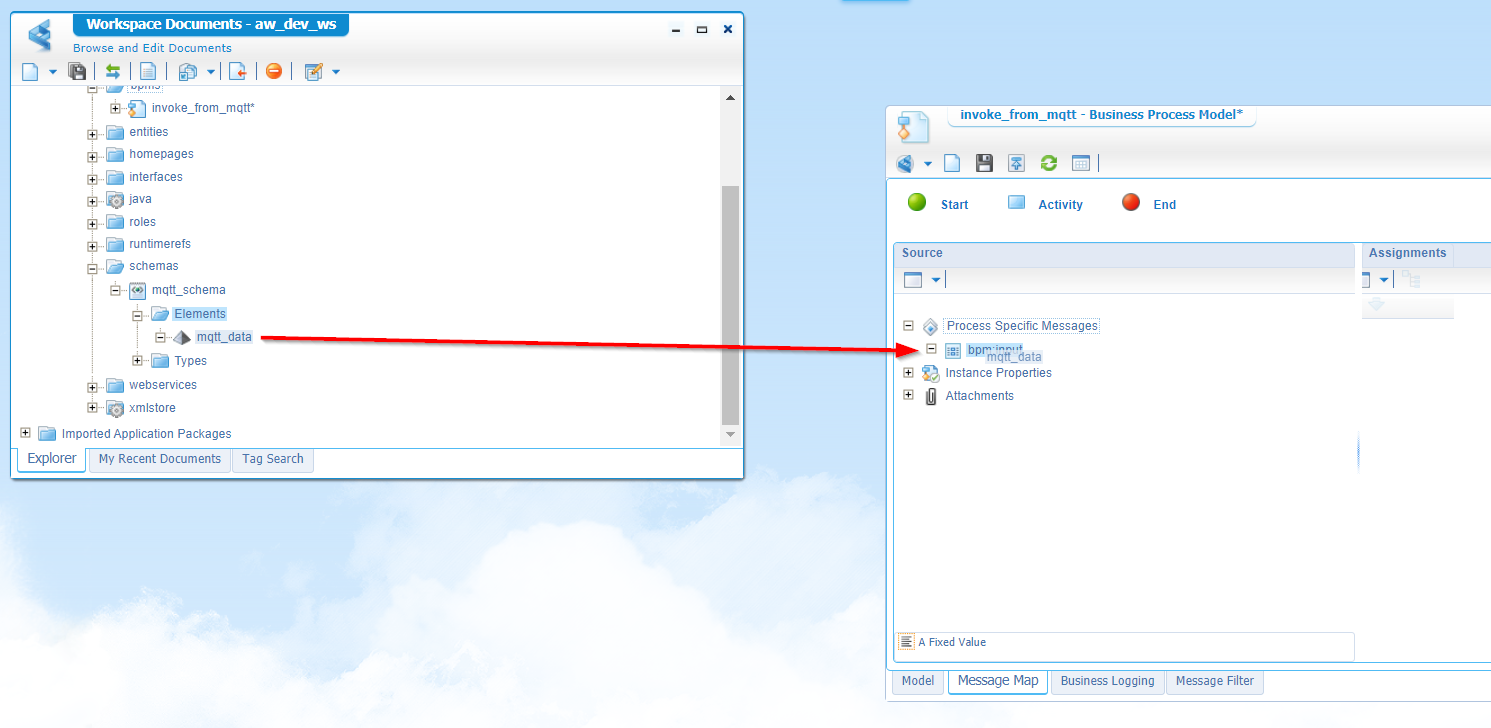Click blue logo menu icon in Business Process toolbar

tap(905, 163)
